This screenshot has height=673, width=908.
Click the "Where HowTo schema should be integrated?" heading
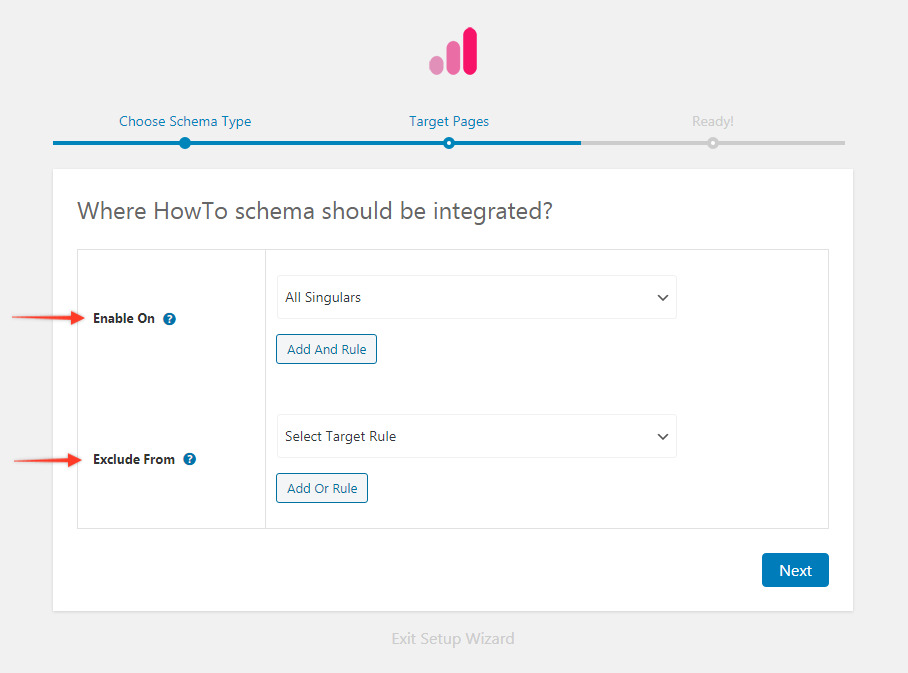315,212
